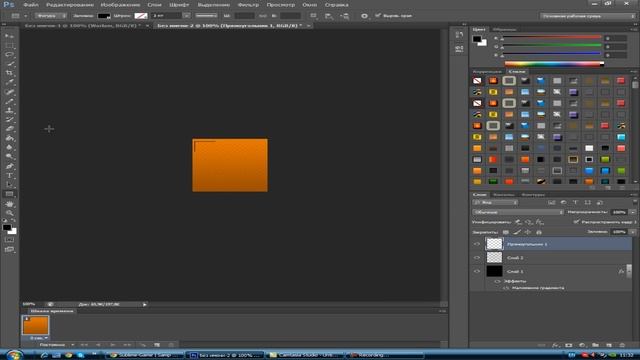Open shape geometry gear settings
The width and height of the screenshot is (640, 360).
tap(364, 16)
